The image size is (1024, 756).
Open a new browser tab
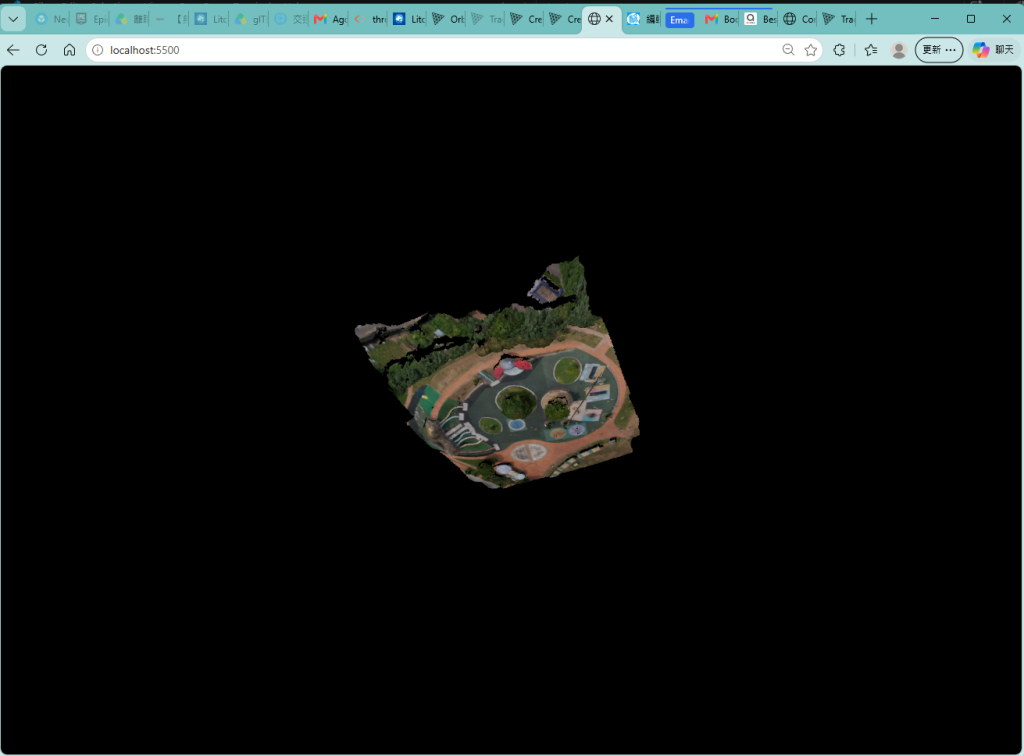[871, 19]
